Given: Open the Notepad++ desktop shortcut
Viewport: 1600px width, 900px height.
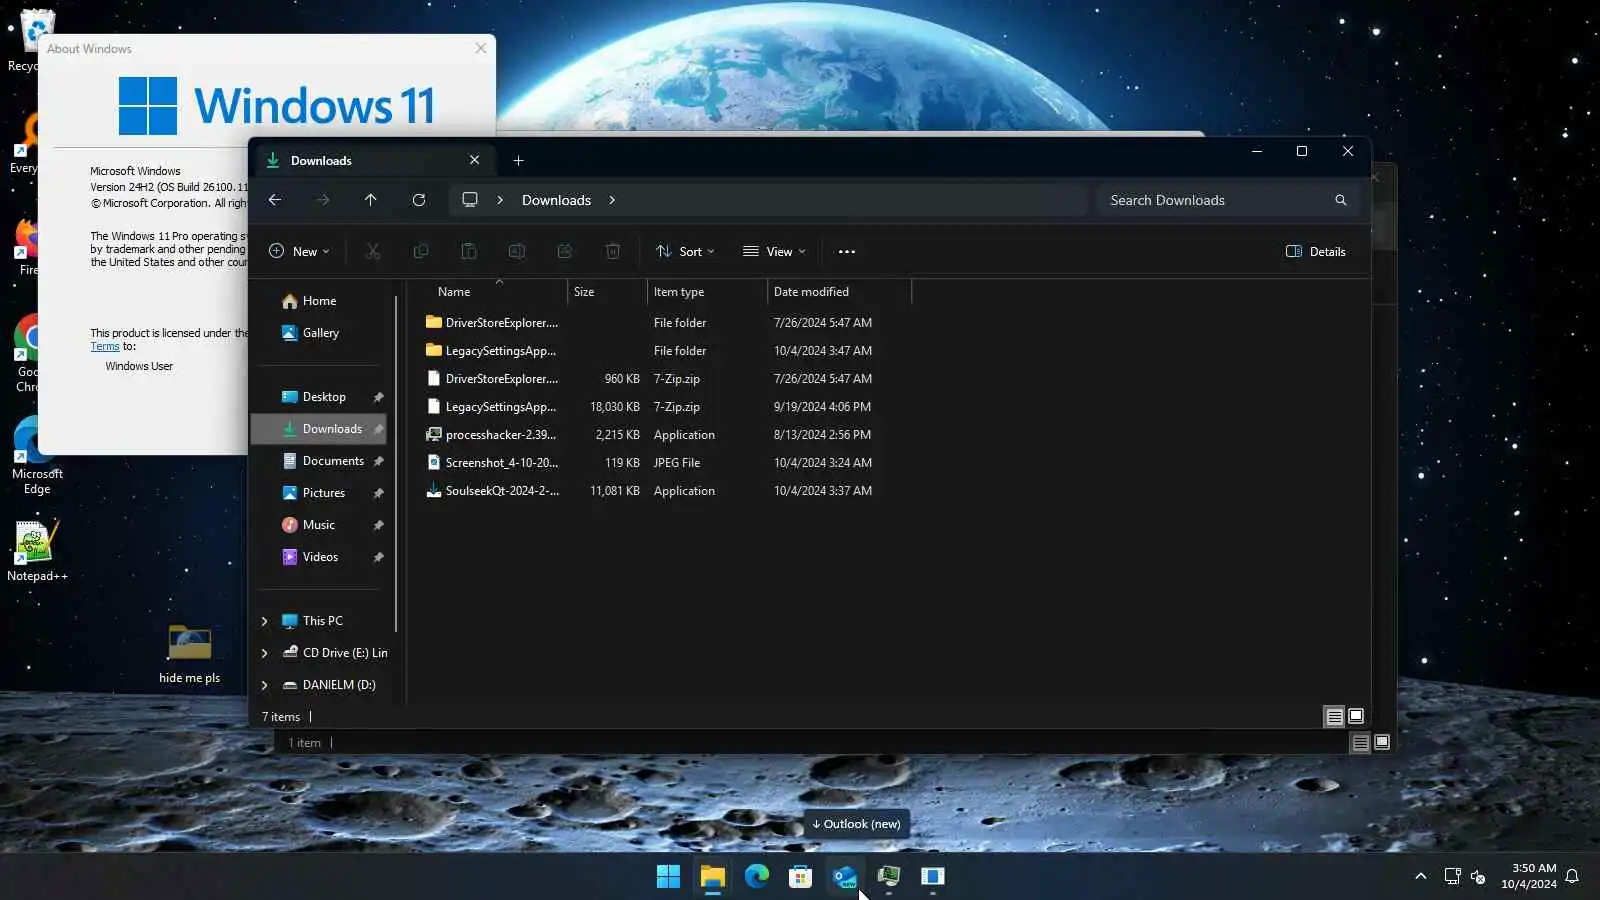Looking at the screenshot, I should pos(37,550).
